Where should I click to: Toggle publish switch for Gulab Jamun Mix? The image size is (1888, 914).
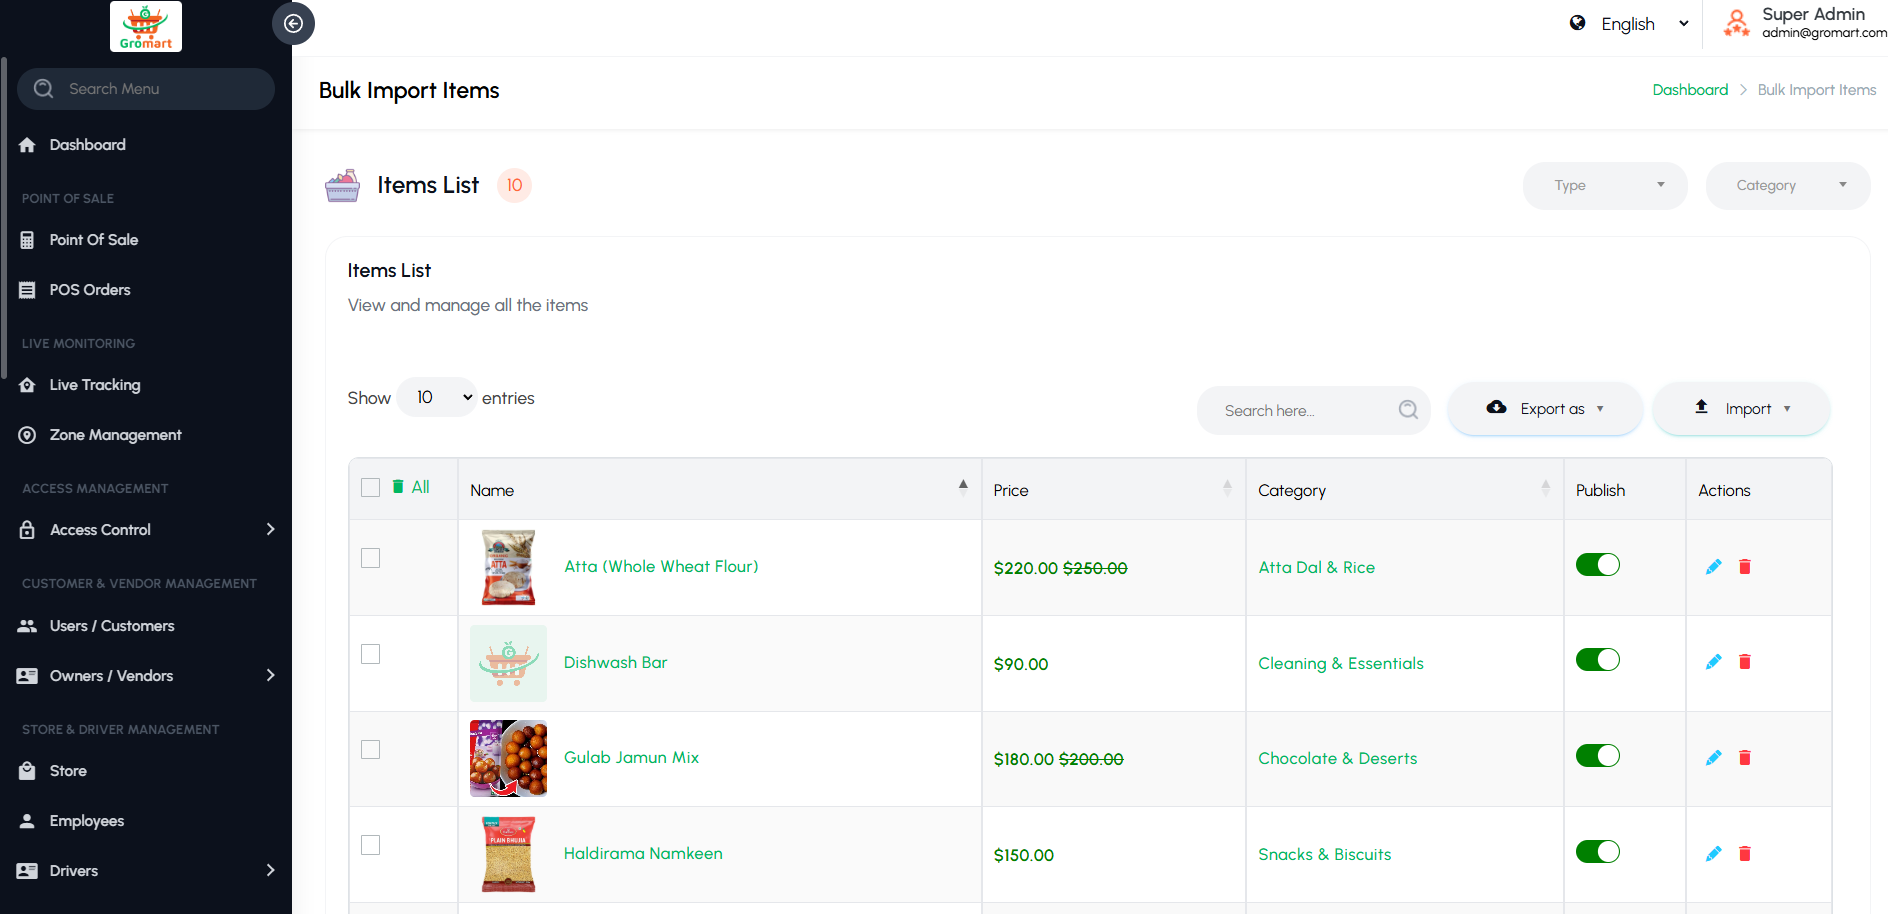[x=1597, y=756]
